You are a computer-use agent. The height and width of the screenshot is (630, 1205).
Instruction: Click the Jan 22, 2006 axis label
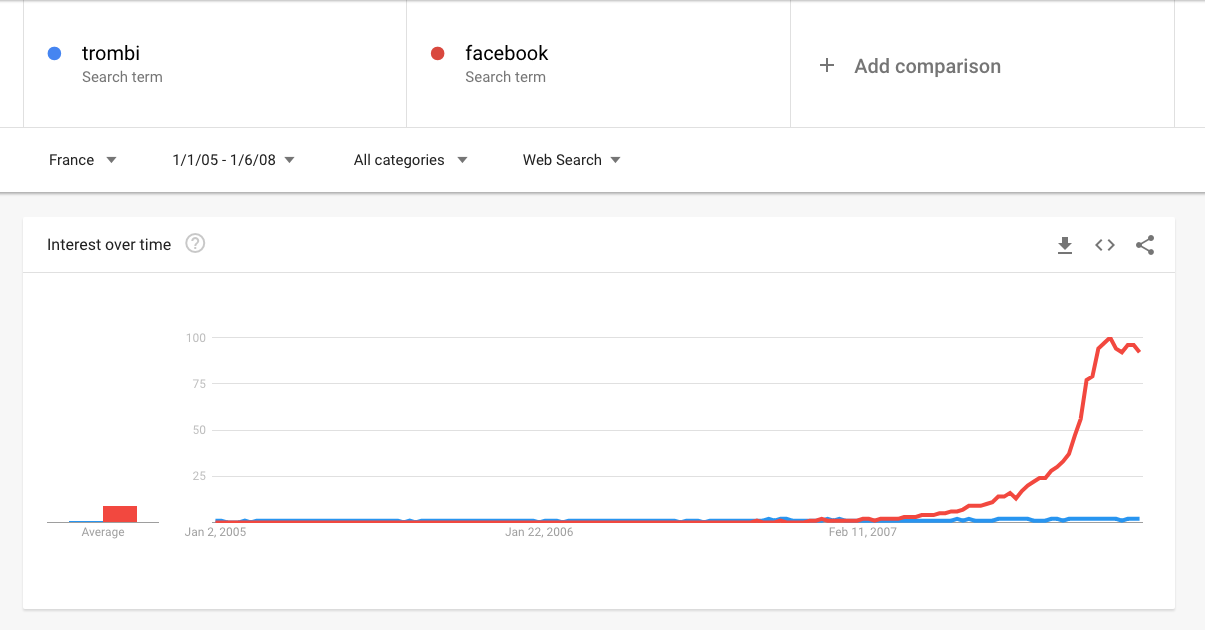click(x=539, y=532)
